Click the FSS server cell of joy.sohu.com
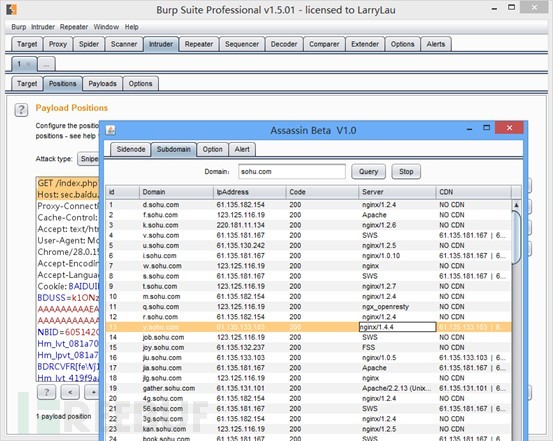Screen dimensions: 553x441 coord(397,348)
